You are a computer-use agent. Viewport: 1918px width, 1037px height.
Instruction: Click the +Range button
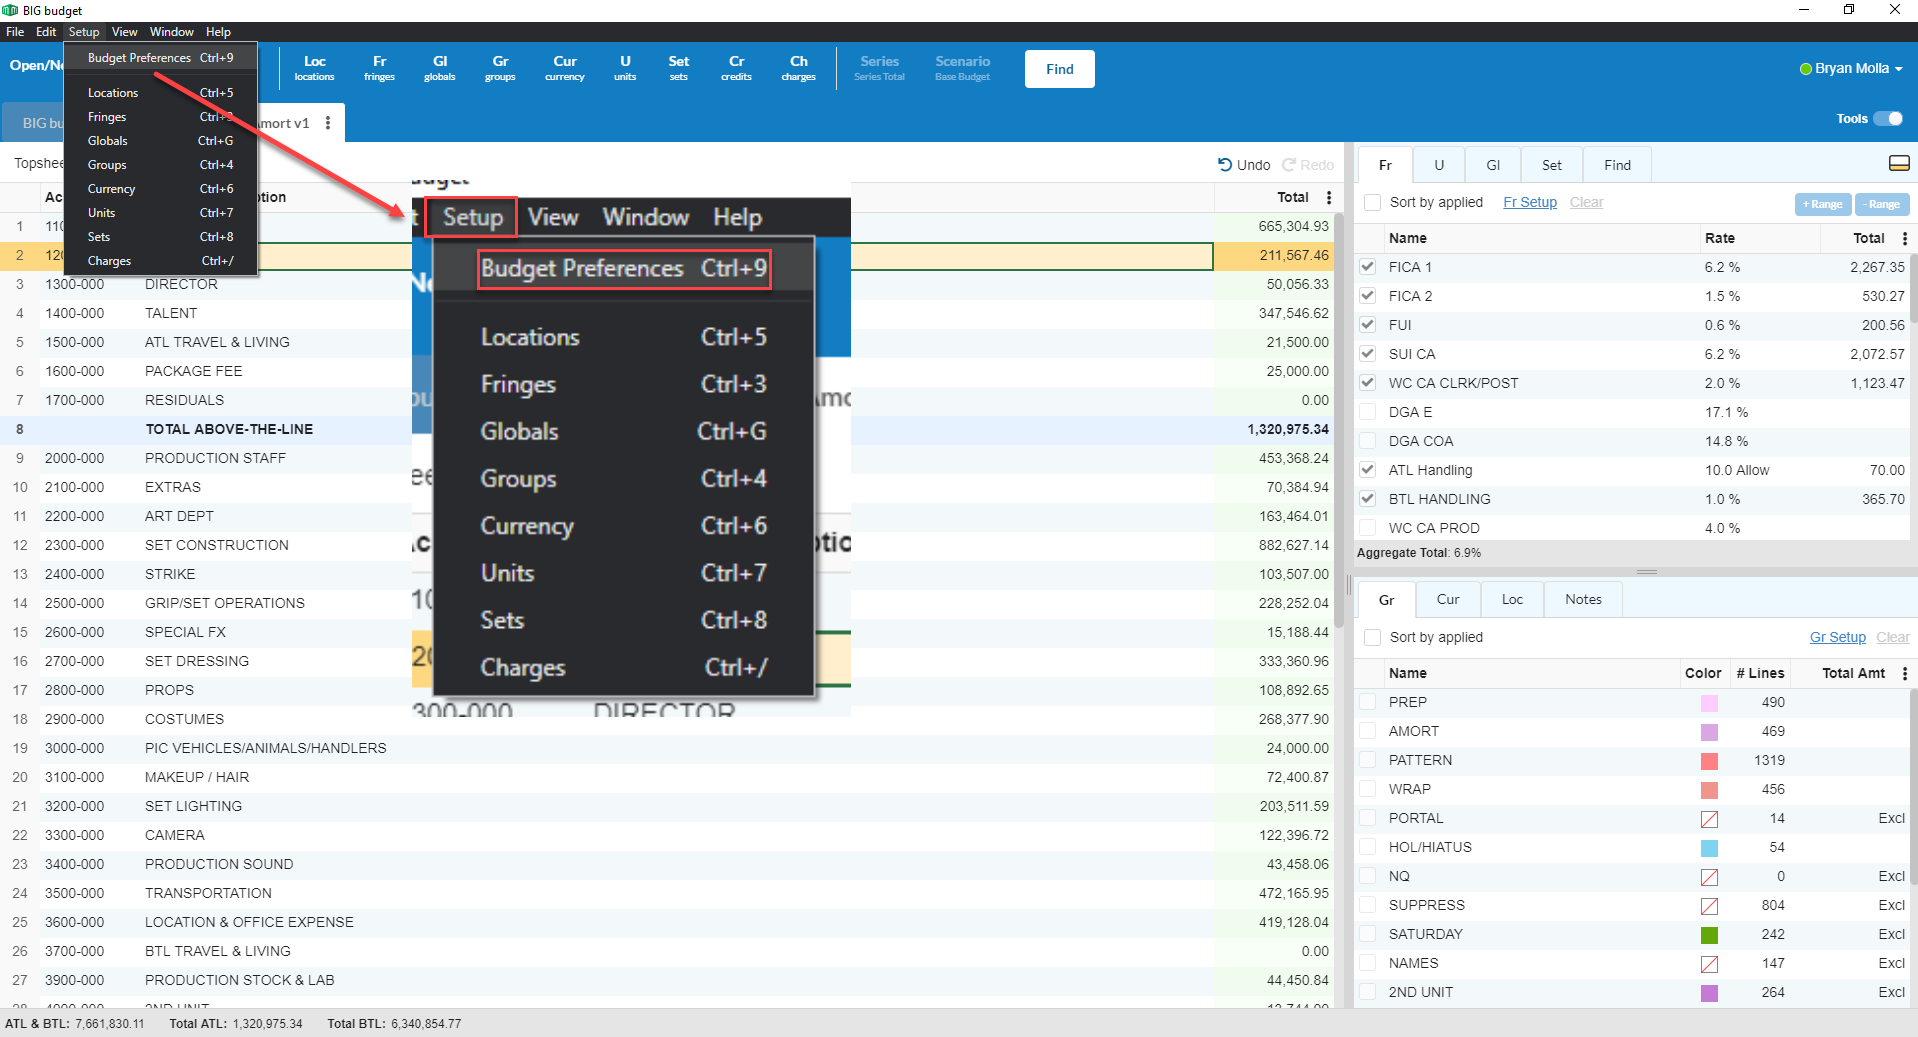click(x=1823, y=204)
